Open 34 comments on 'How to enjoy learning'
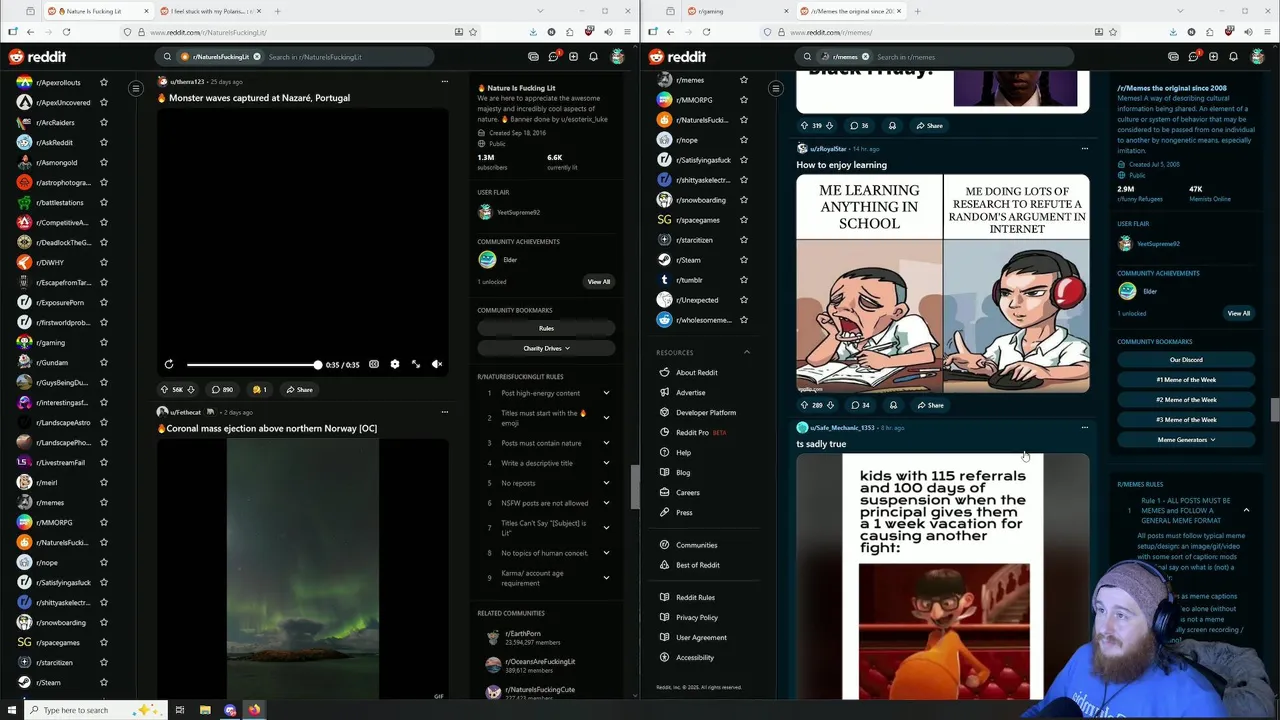 (860, 405)
